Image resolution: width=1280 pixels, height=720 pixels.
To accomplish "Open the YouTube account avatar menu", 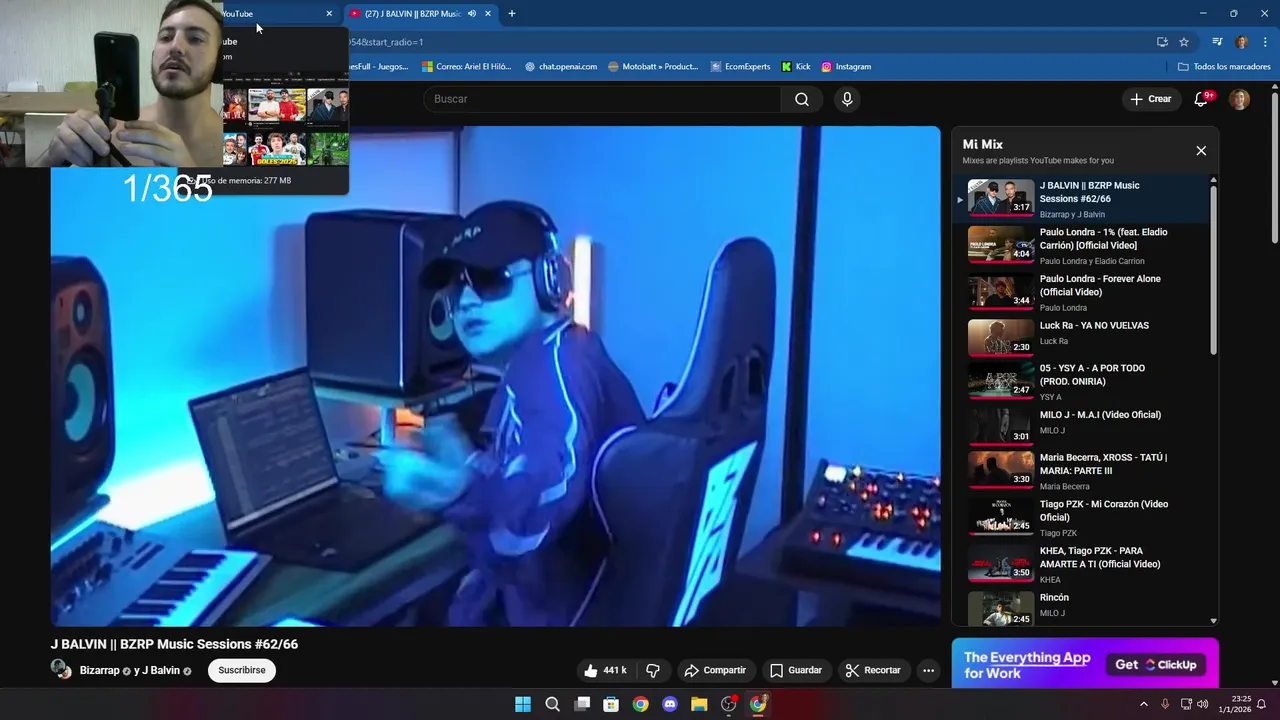I will click(1239, 99).
